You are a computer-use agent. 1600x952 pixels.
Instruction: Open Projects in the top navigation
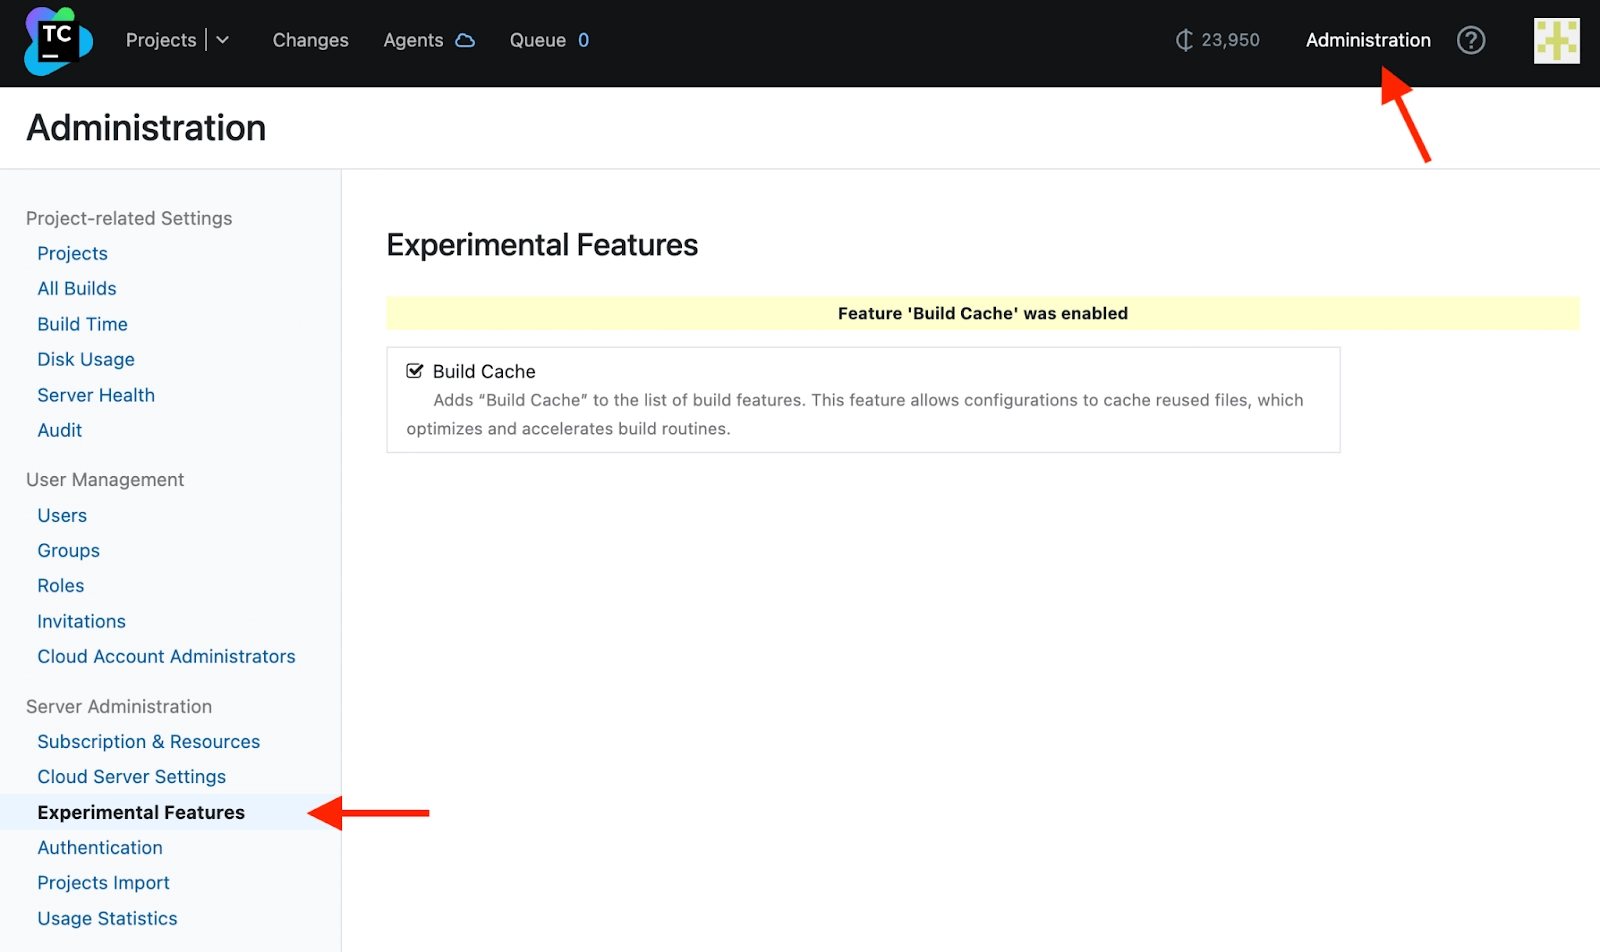pyautogui.click(x=161, y=40)
